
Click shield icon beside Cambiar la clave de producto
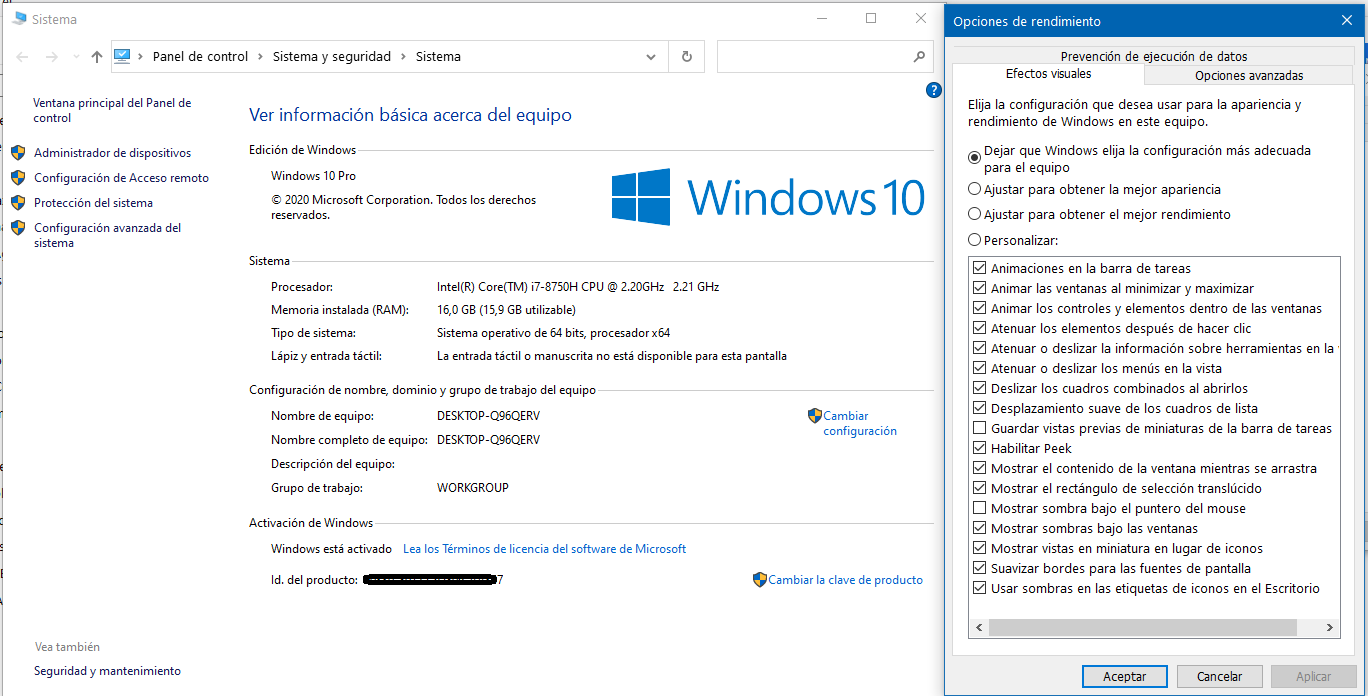point(759,580)
